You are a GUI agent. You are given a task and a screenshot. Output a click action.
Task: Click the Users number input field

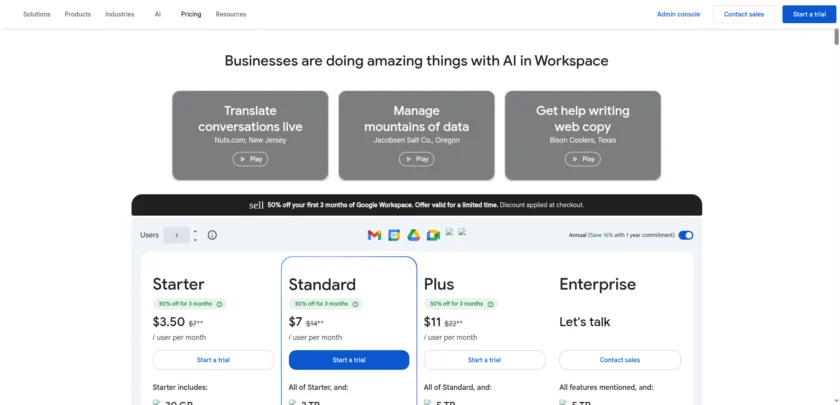pyautogui.click(x=177, y=235)
